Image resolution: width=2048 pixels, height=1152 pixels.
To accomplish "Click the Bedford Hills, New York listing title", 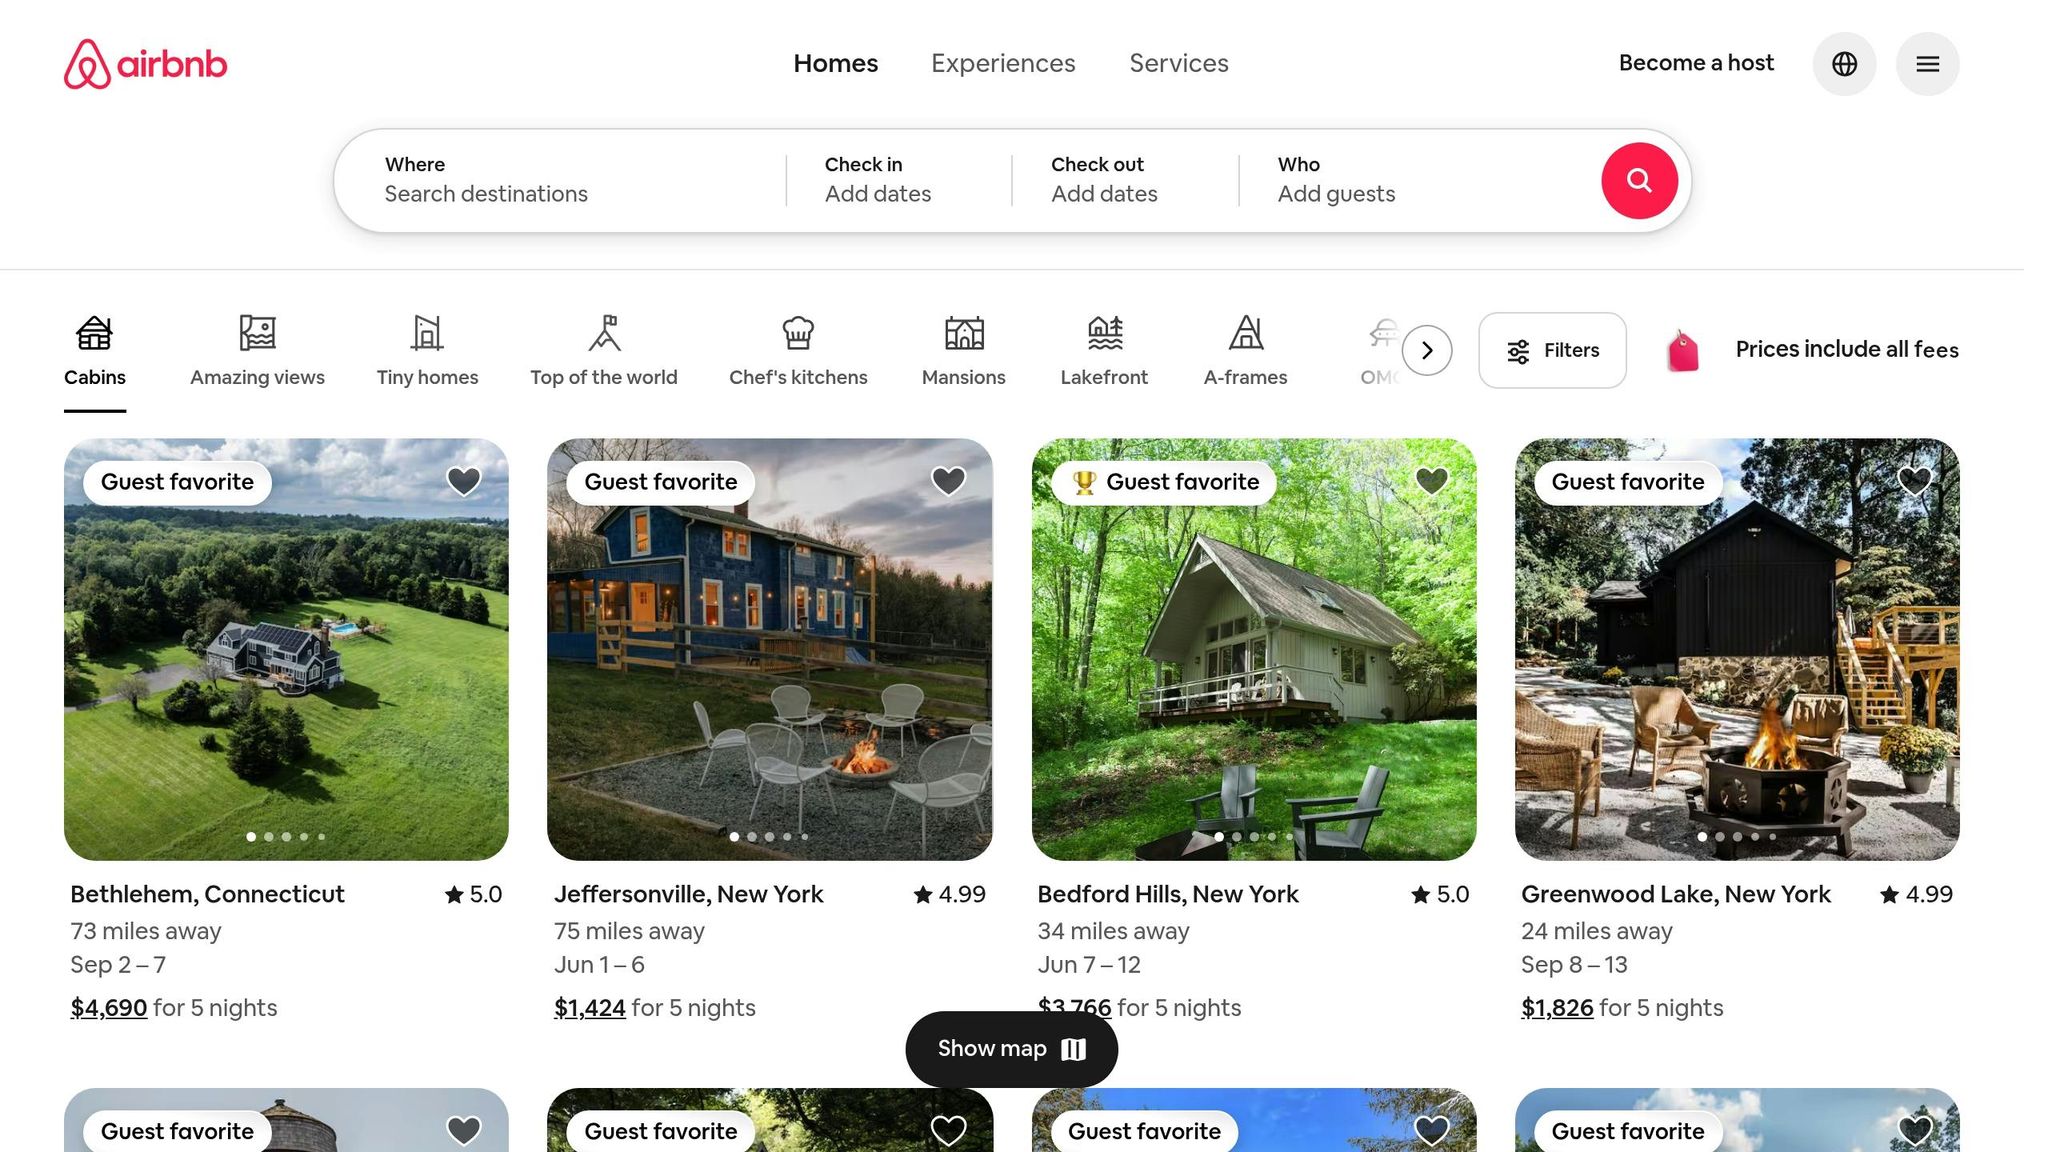I will [1168, 894].
